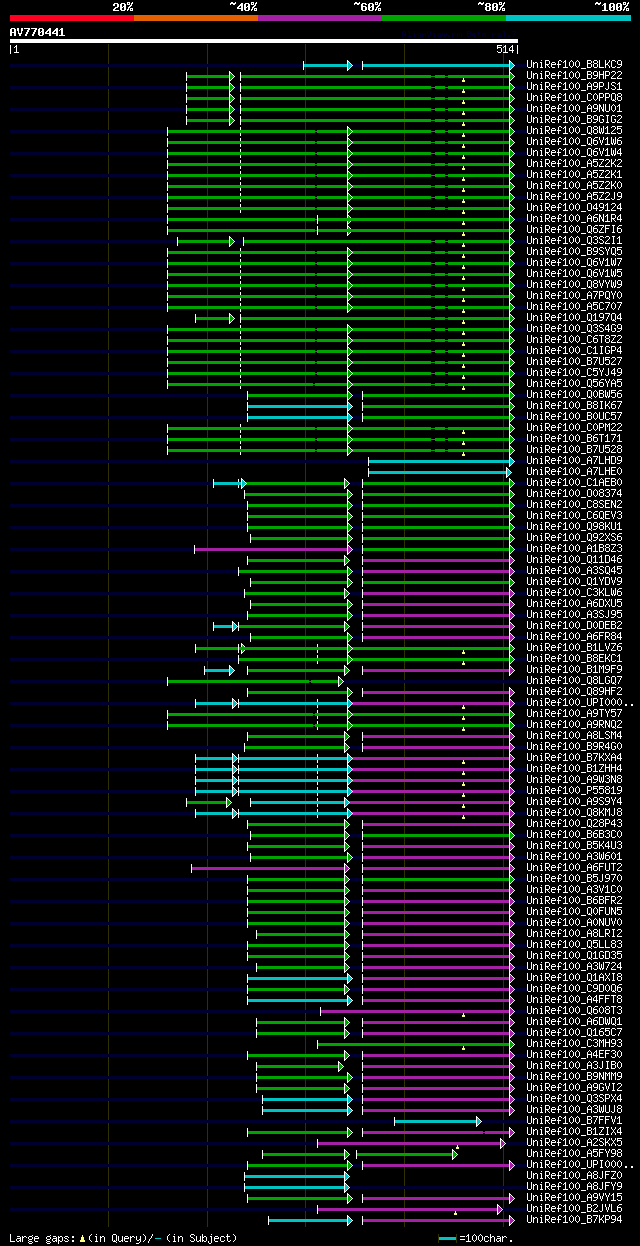The width and height of the screenshot is (640, 1246).
Task: Select the UniRef100_A9PJS1 label
Action: (574, 86)
